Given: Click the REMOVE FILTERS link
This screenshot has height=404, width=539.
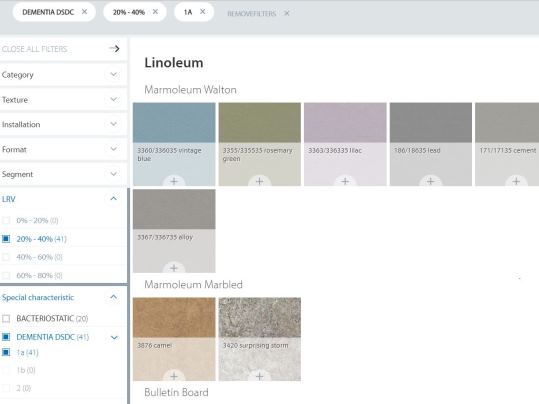Looking at the screenshot, I should click(x=252, y=13).
